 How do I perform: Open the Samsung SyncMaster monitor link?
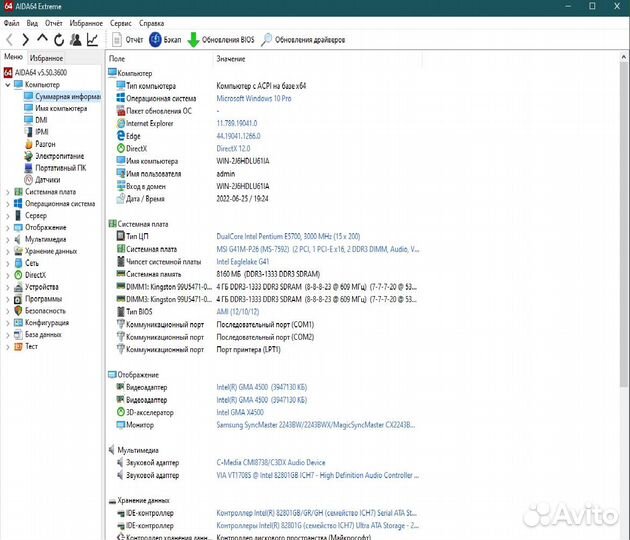(x=316, y=425)
